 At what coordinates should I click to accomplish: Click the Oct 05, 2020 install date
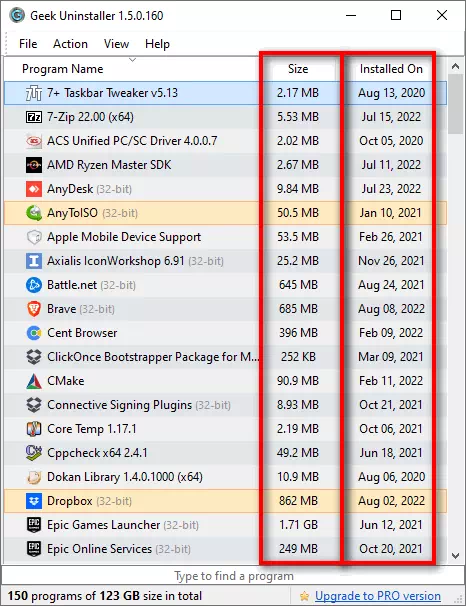(391, 141)
